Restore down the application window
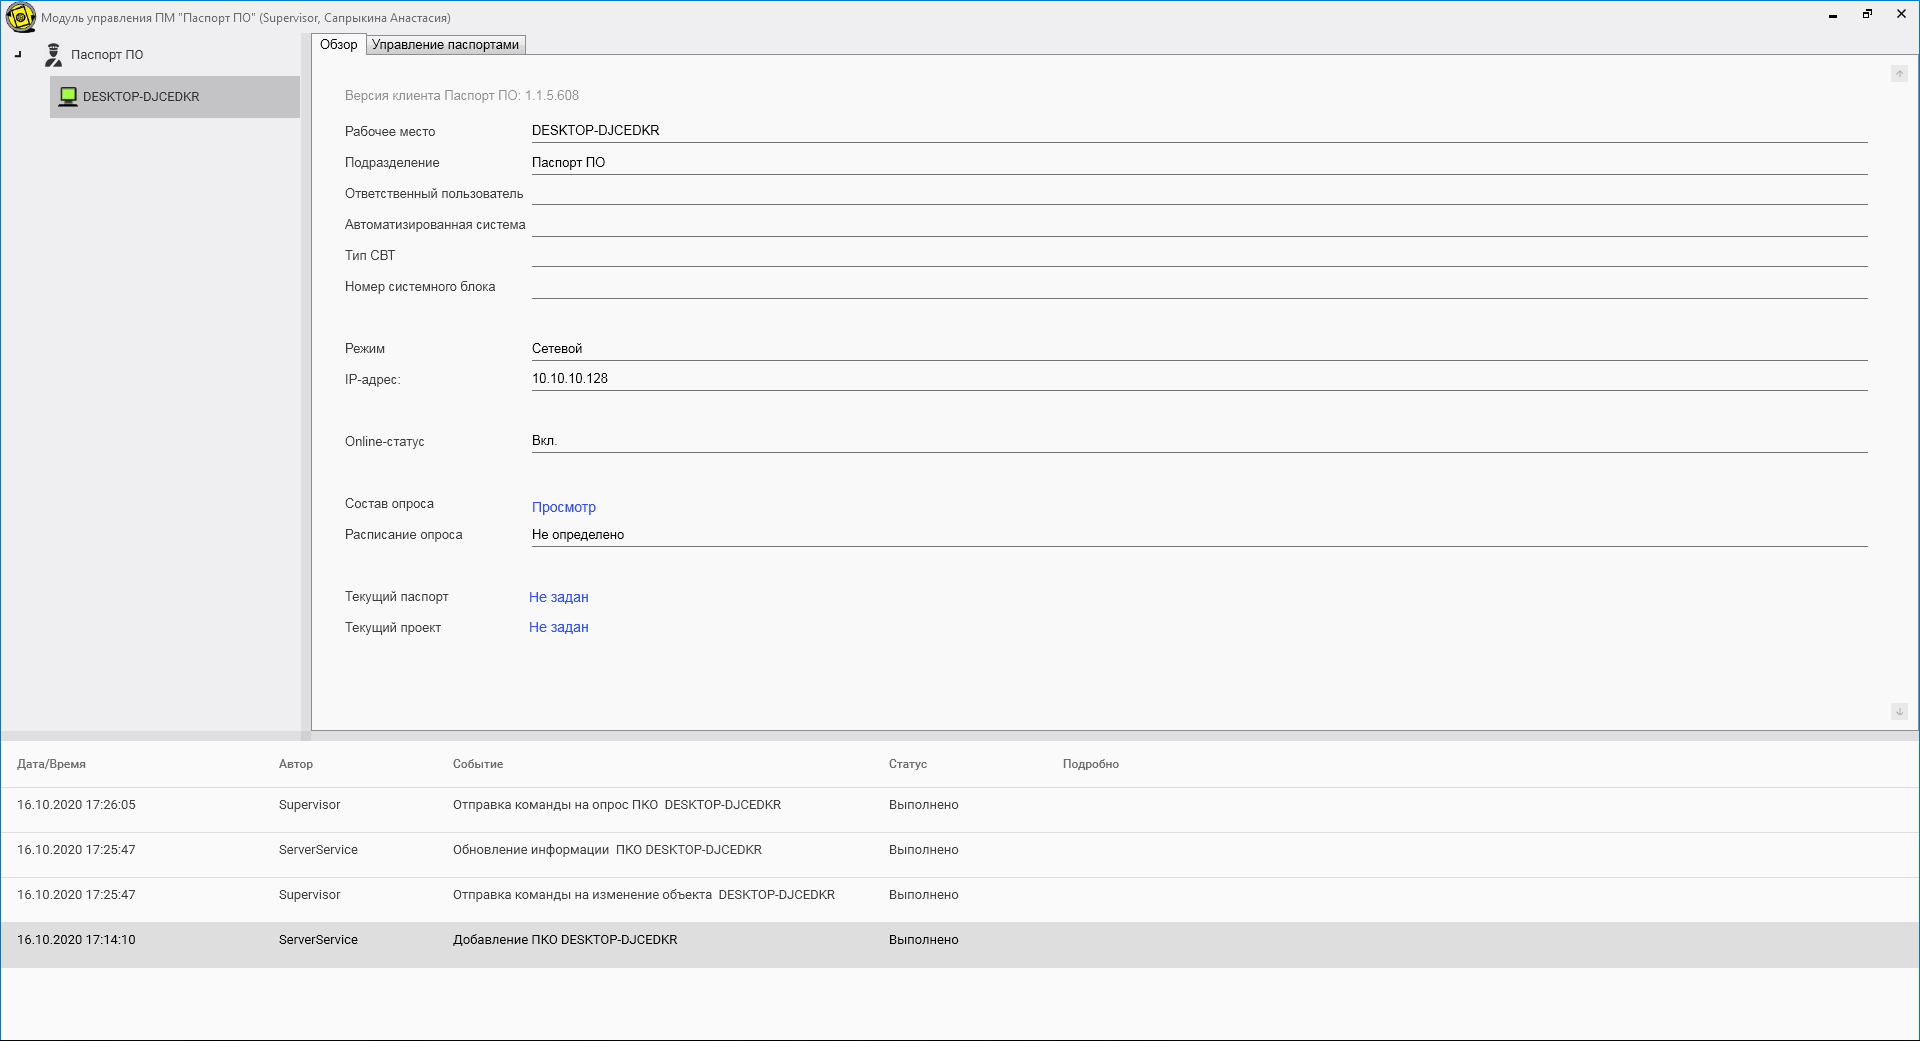The image size is (1920, 1041). tap(1866, 15)
